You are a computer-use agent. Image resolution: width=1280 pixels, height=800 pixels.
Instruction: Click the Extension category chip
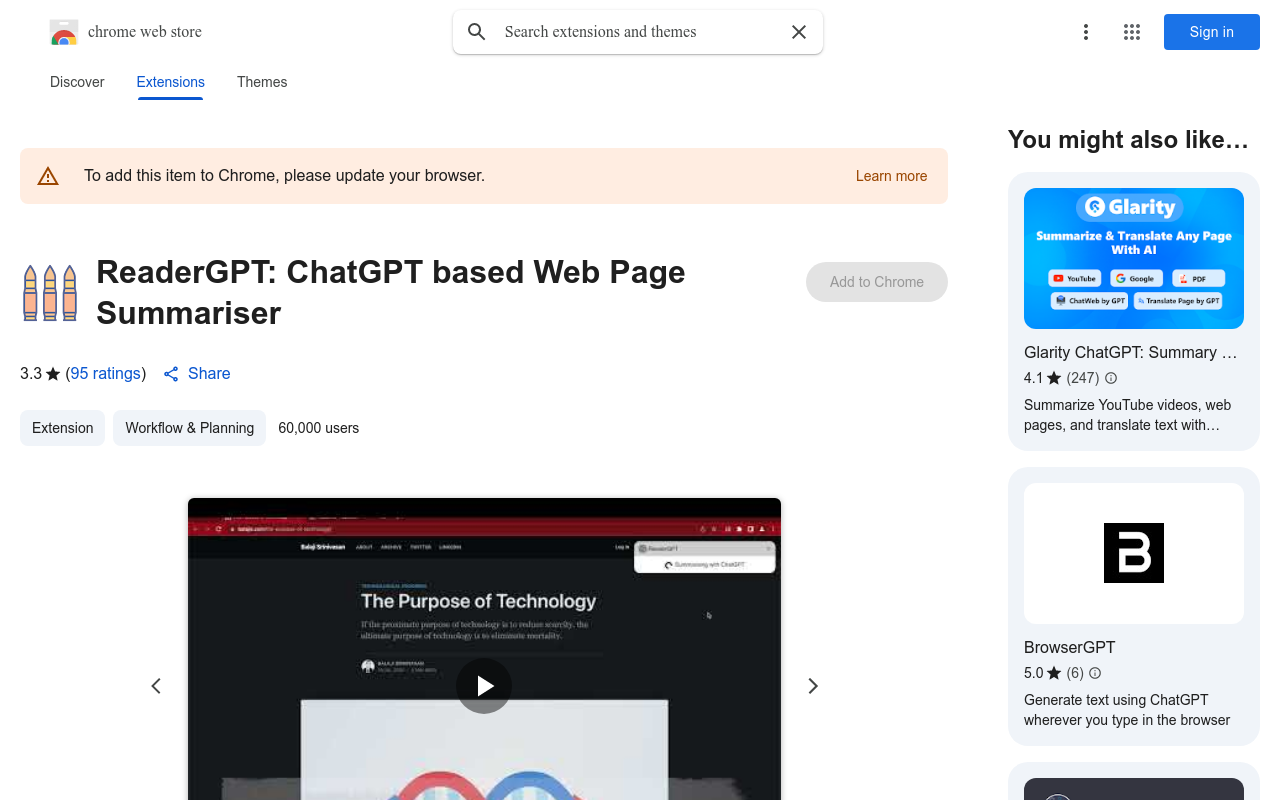coord(62,428)
